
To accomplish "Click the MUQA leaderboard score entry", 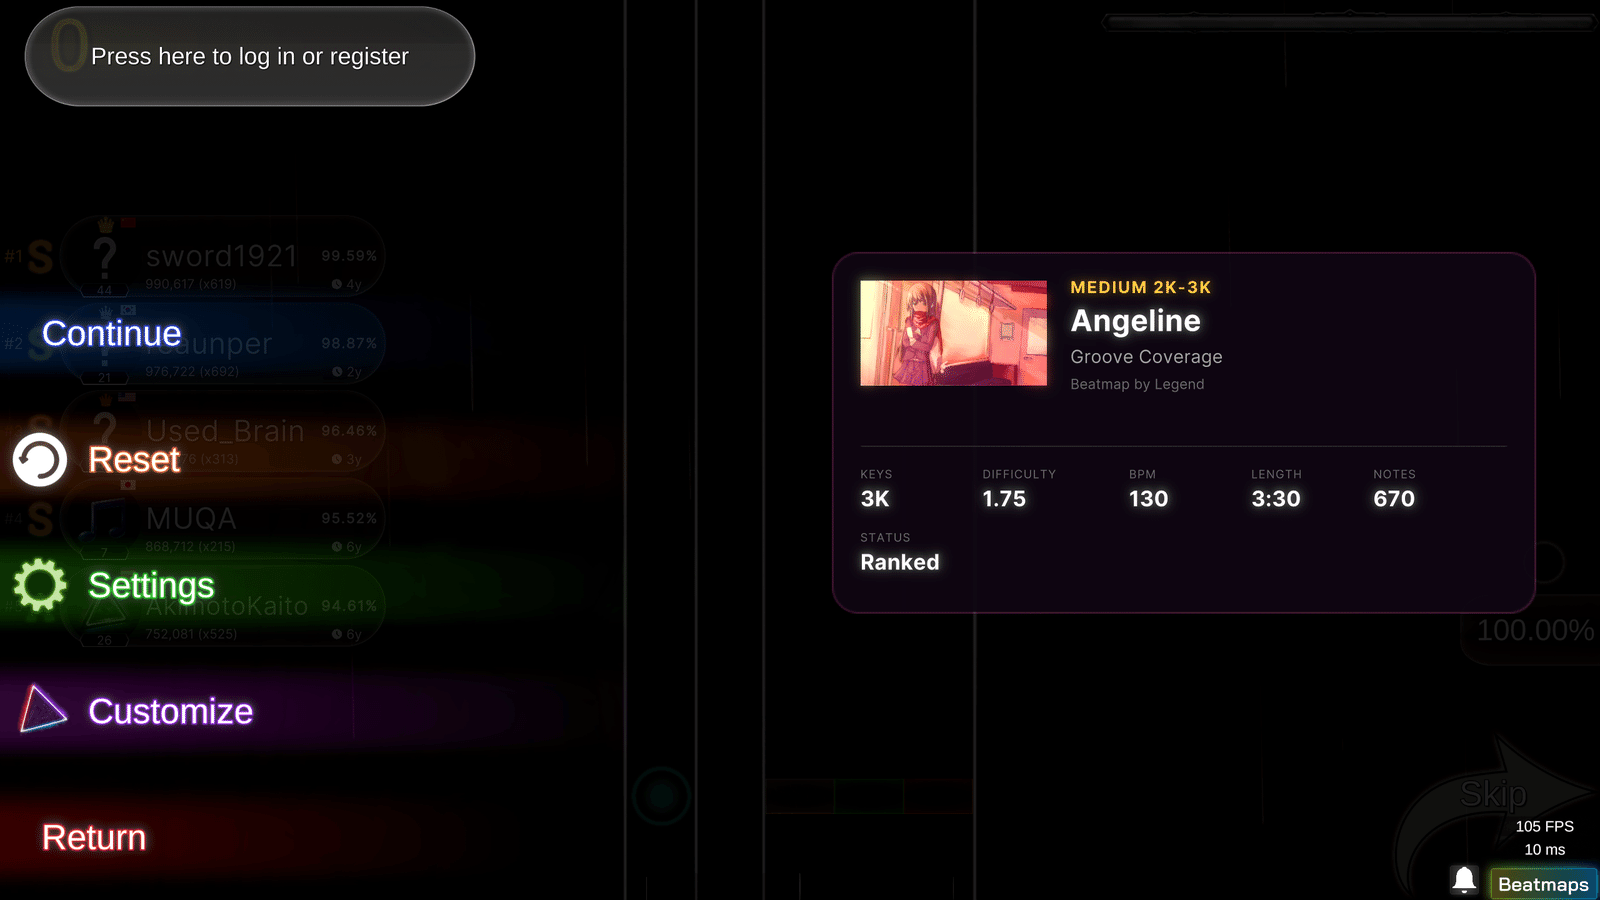I will click(x=223, y=520).
